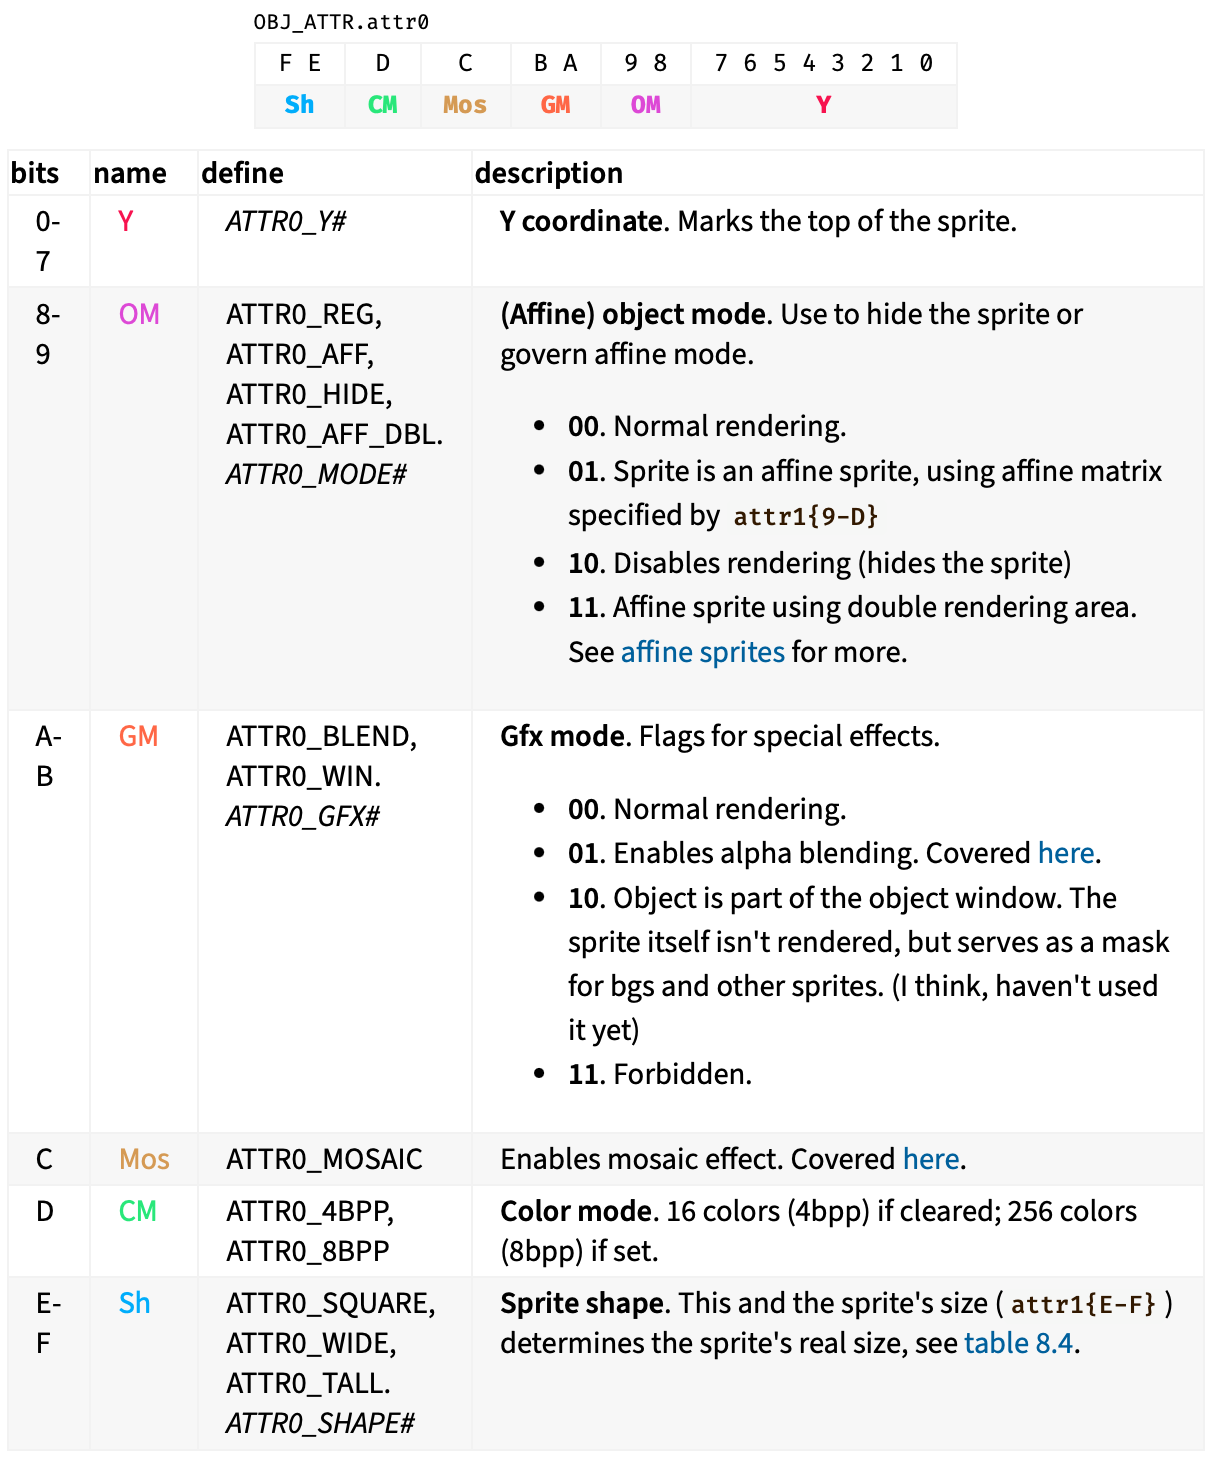Click green 'CM' cell in bit diagram
Image resolution: width=1216 pixels, height=1460 pixels.
pyautogui.click(x=382, y=105)
